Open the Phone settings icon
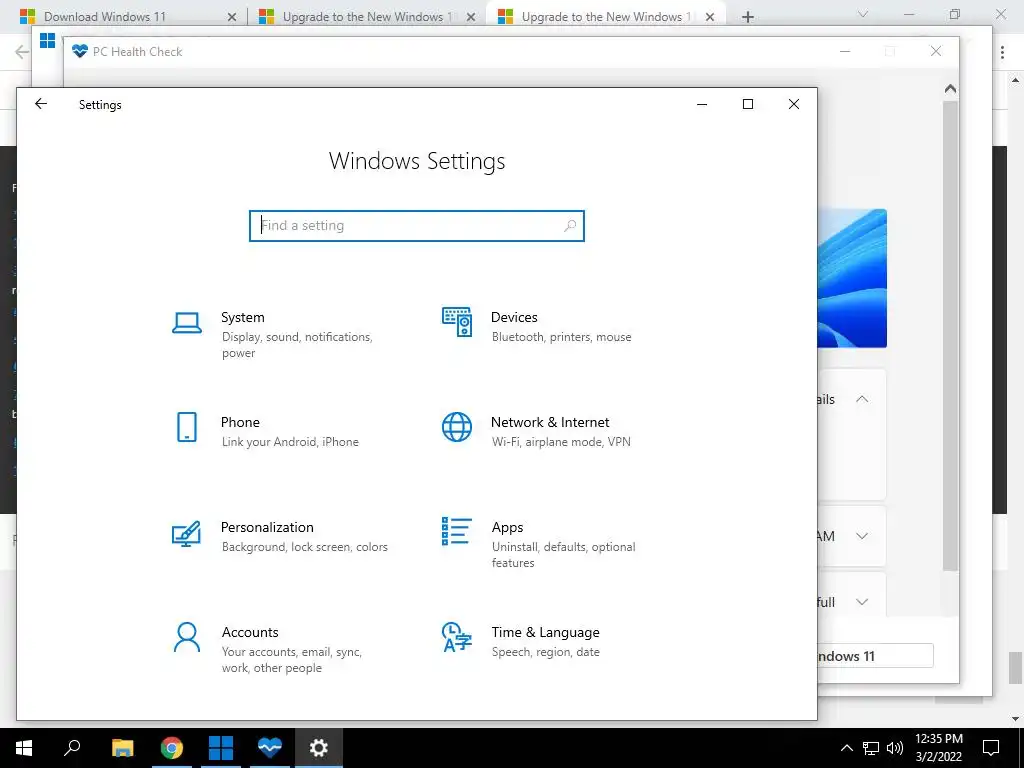The height and width of the screenshot is (768, 1024). click(x=187, y=427)
